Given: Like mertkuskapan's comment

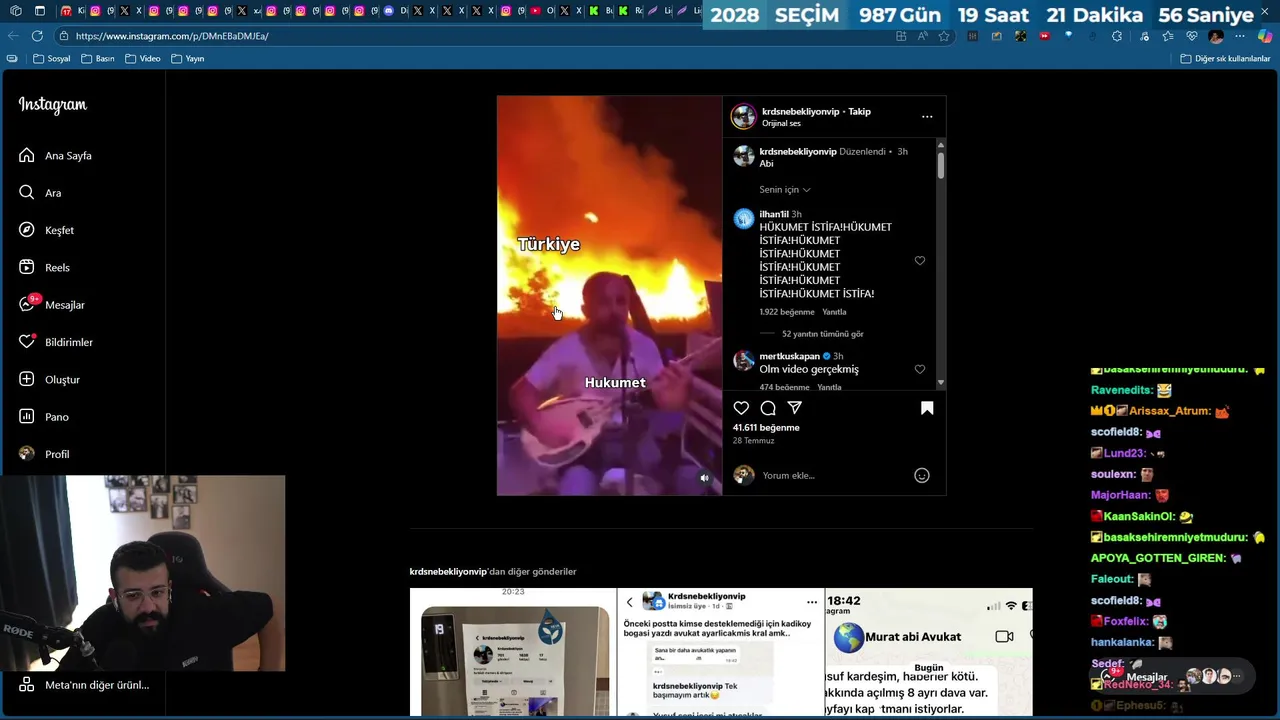Looking at the screenshot, I should click(920, 369).
